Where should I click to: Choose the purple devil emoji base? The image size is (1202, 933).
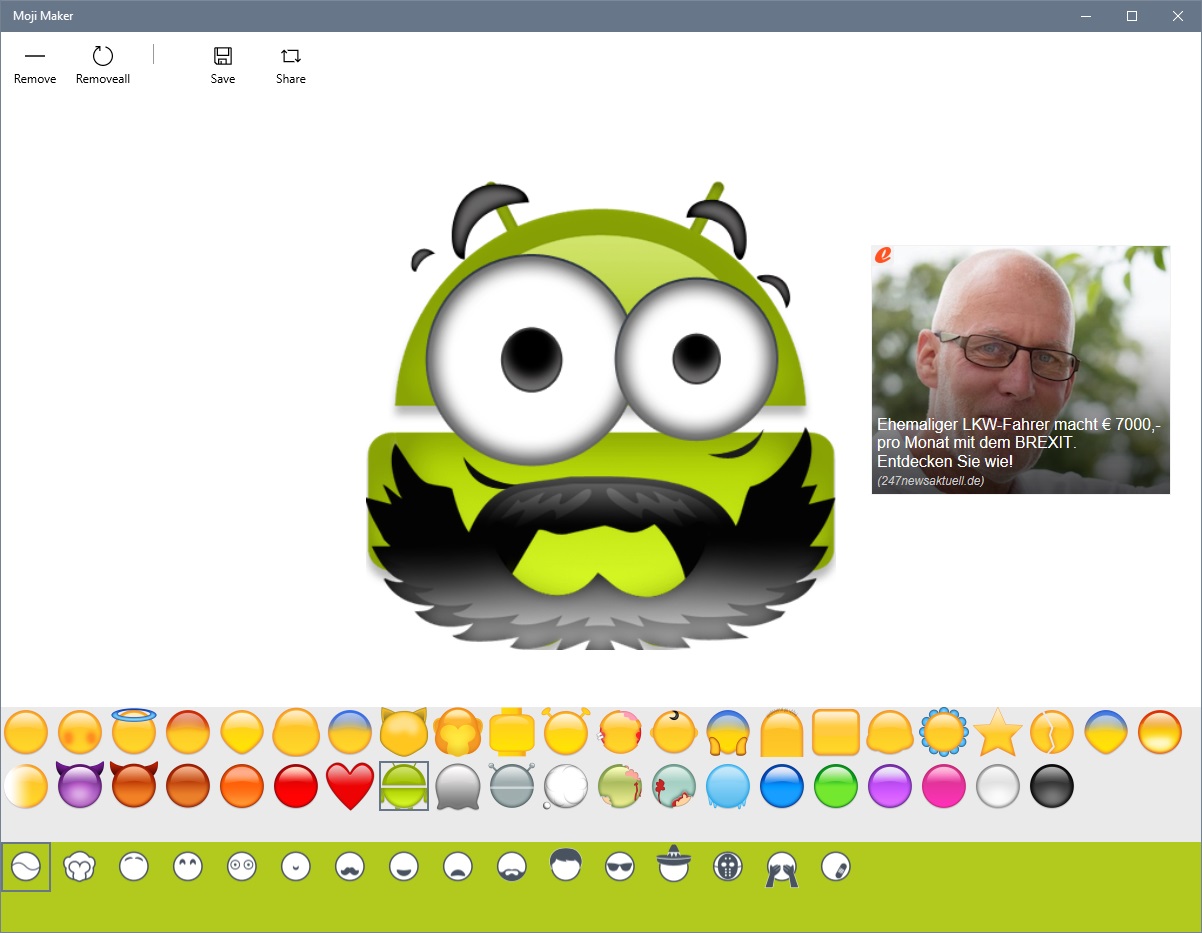click(x=80, y=786)
